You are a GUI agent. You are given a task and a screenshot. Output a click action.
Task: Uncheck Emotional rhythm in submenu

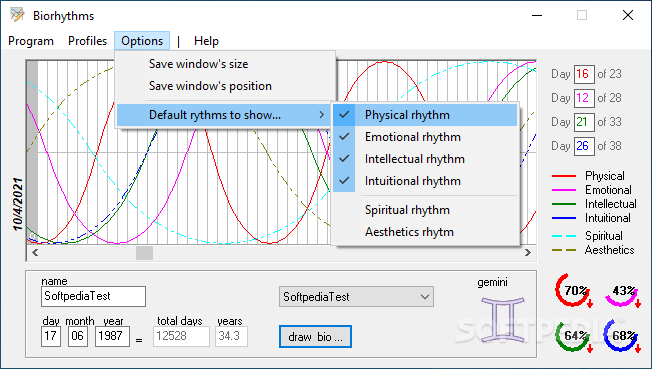[x=425, y=137]
